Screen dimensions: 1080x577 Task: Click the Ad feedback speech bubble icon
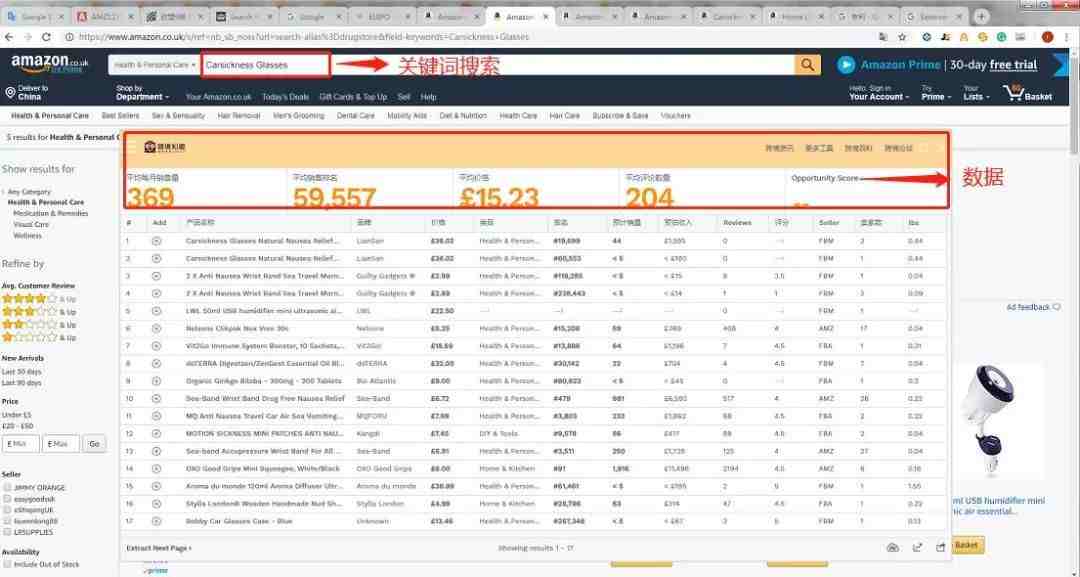(1057, 307)
